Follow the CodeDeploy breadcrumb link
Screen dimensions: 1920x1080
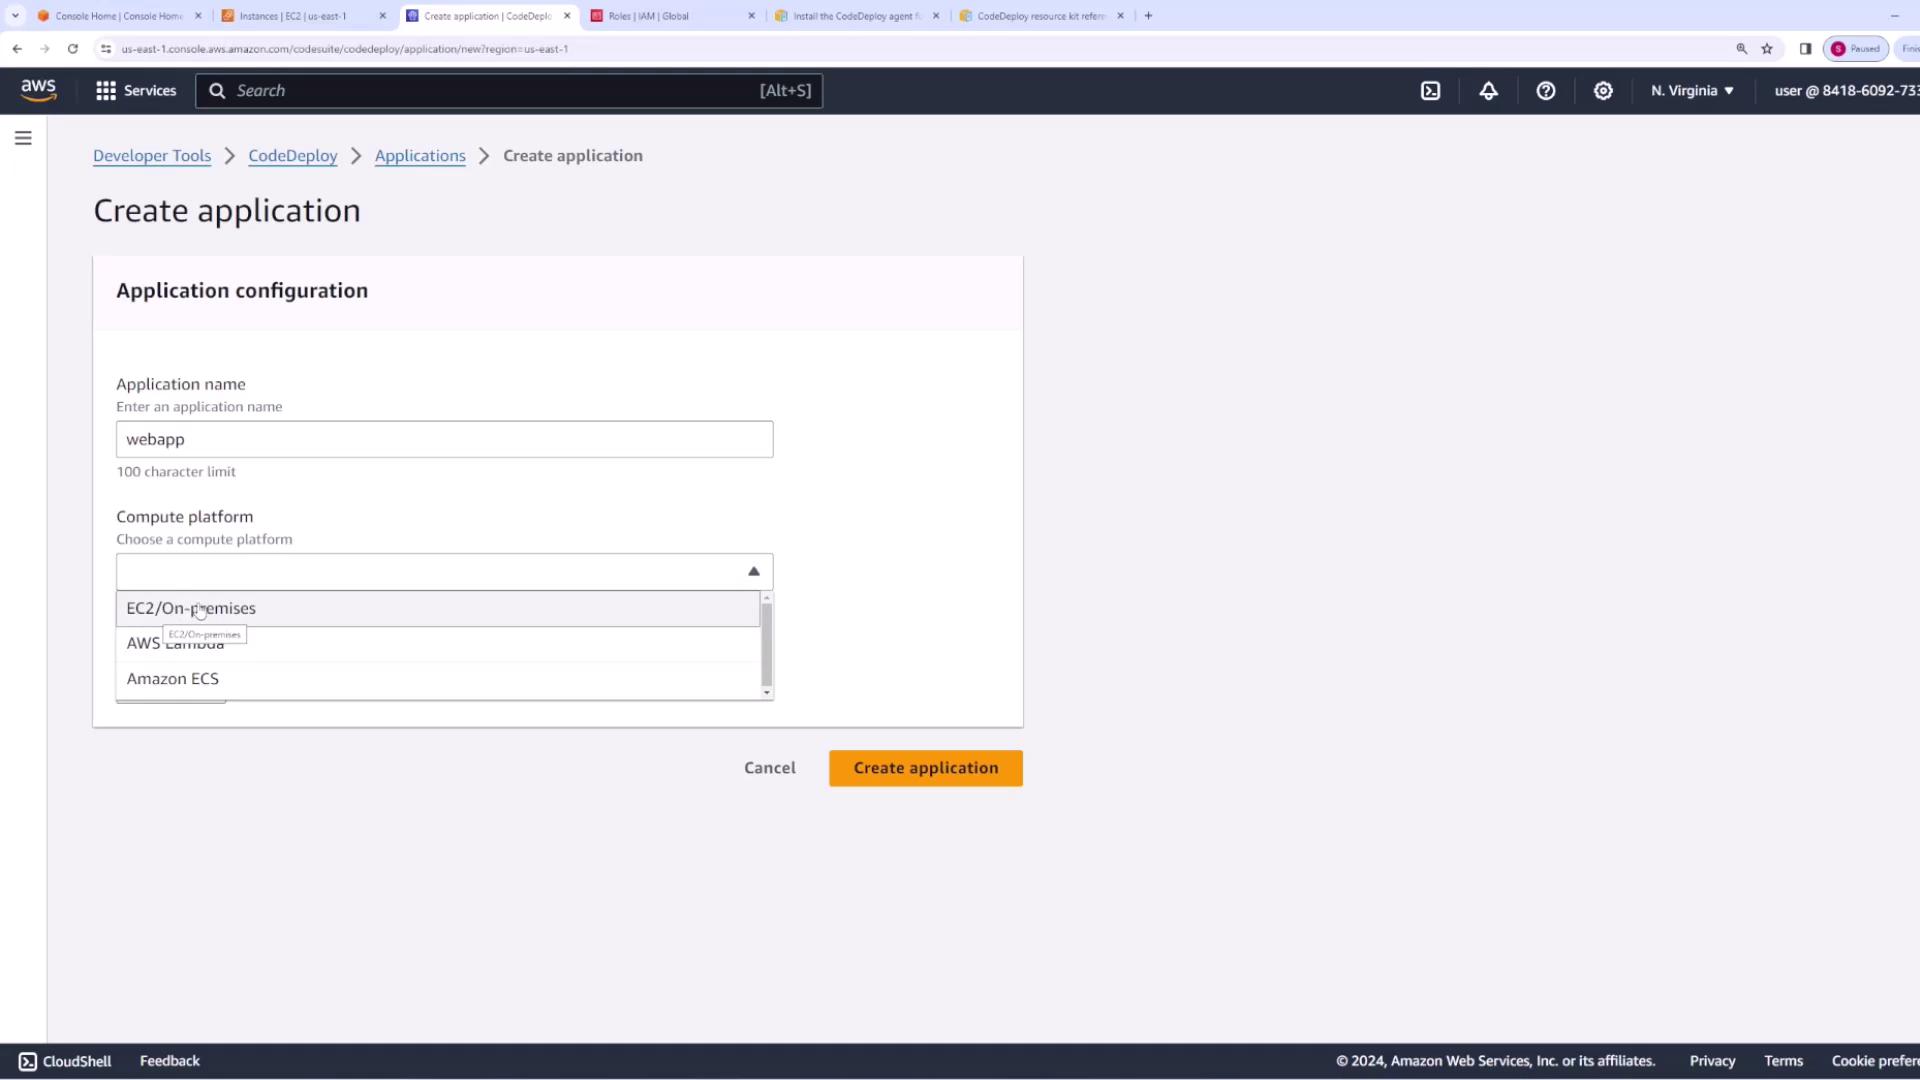click(x=292, y=156)
